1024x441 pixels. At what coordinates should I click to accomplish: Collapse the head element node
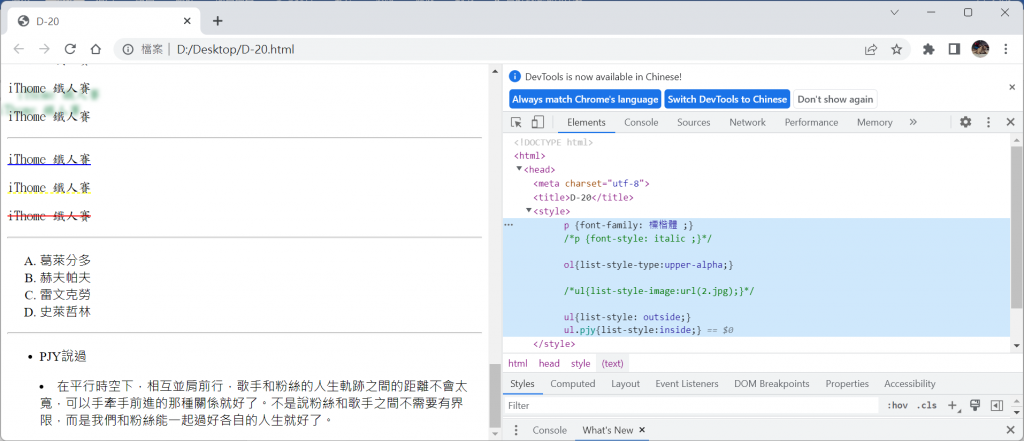point(519,169)
